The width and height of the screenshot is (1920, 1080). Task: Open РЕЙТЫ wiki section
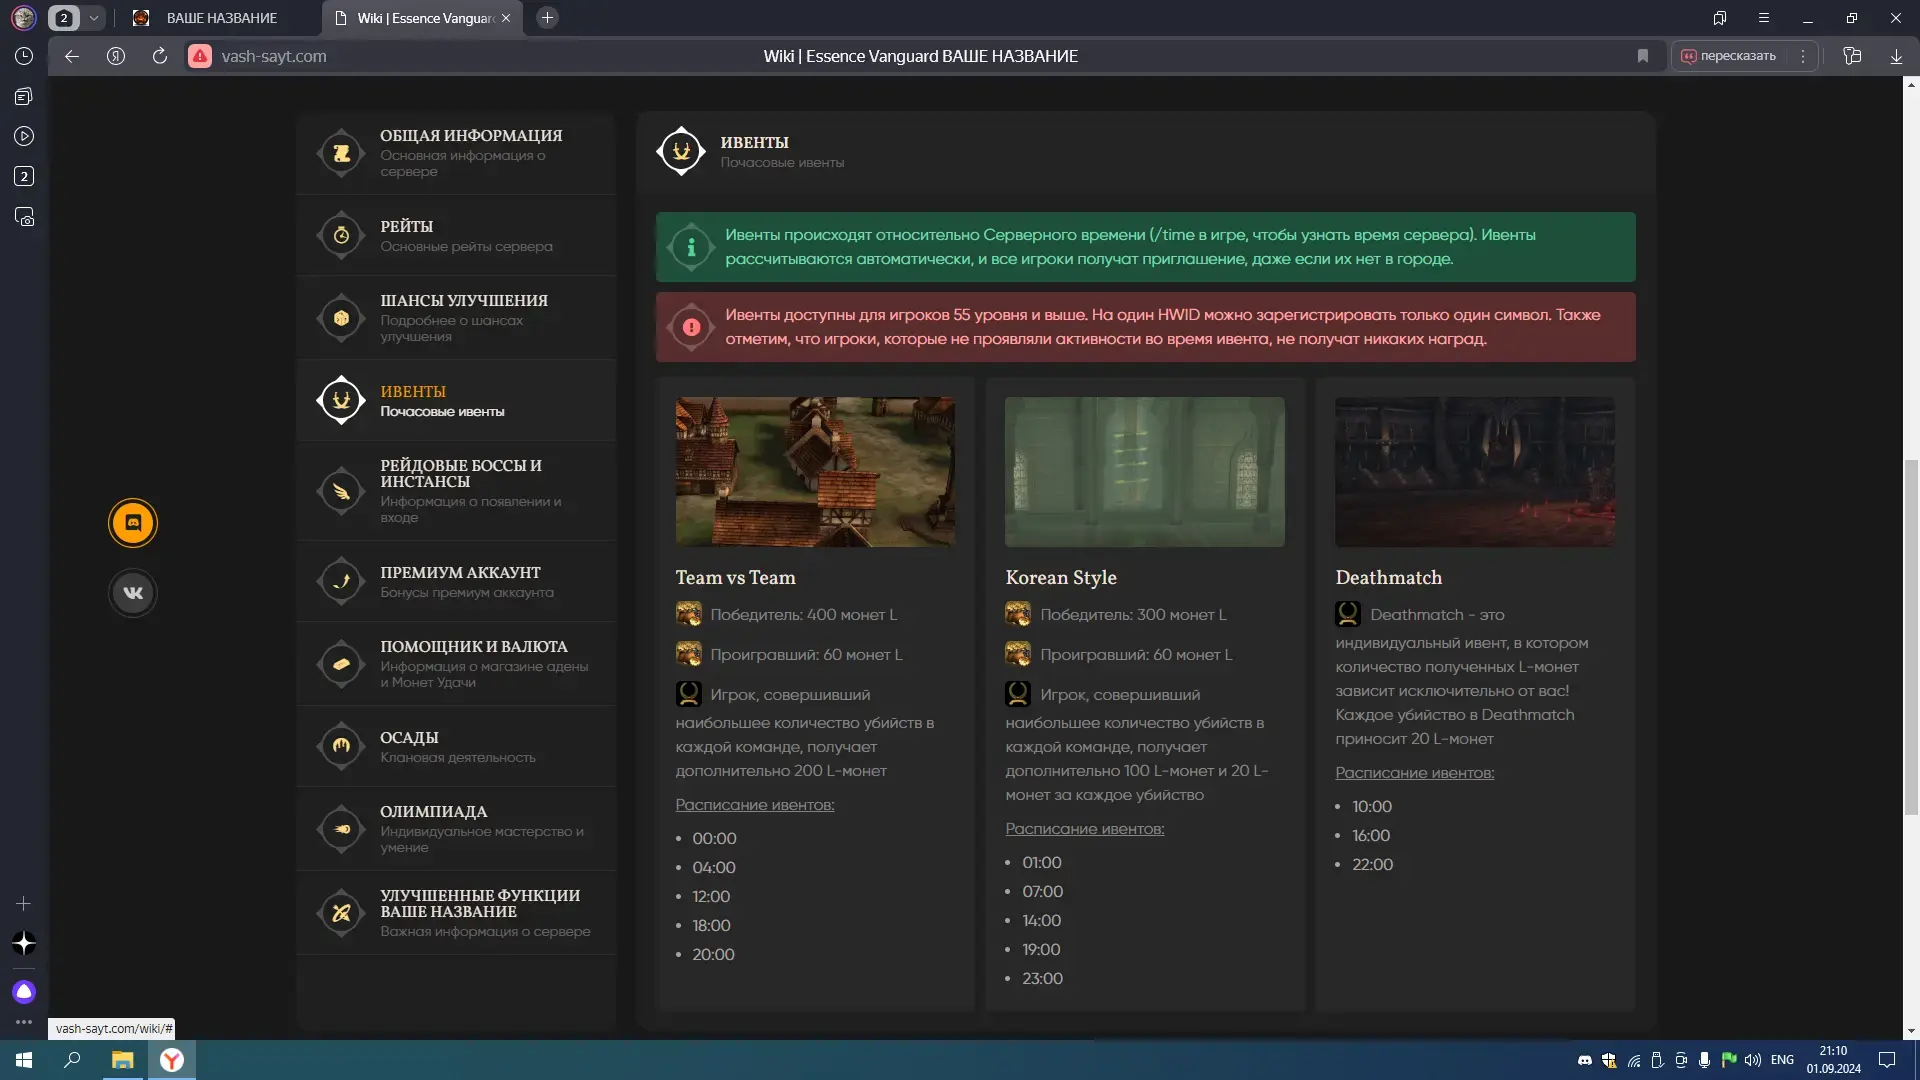click(x=456, y=236)
